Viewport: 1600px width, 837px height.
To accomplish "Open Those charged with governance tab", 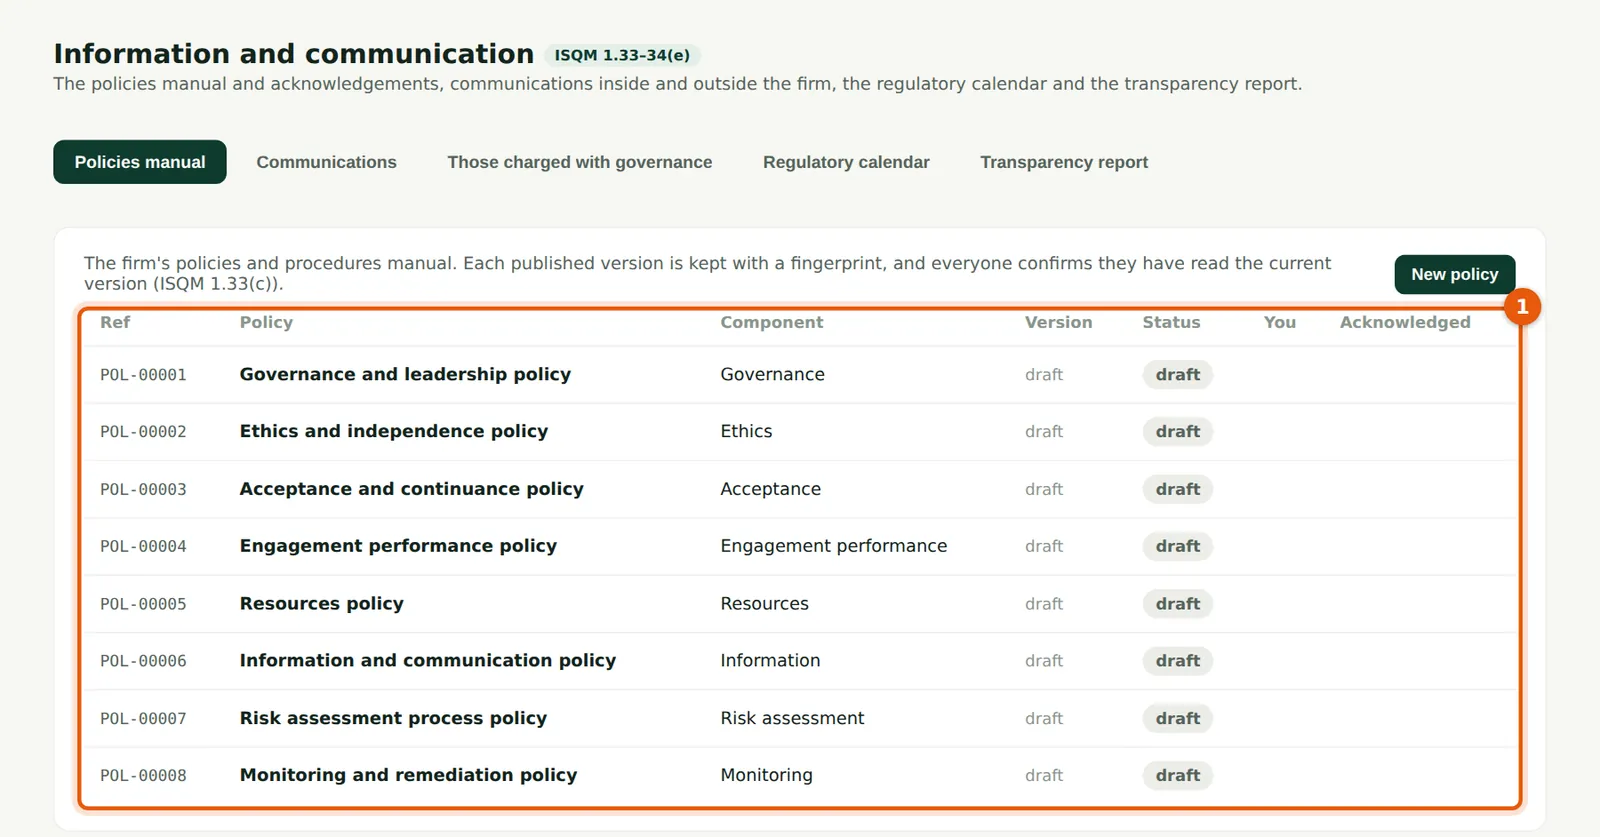I will pyautogui.click(x=580, y=162).
